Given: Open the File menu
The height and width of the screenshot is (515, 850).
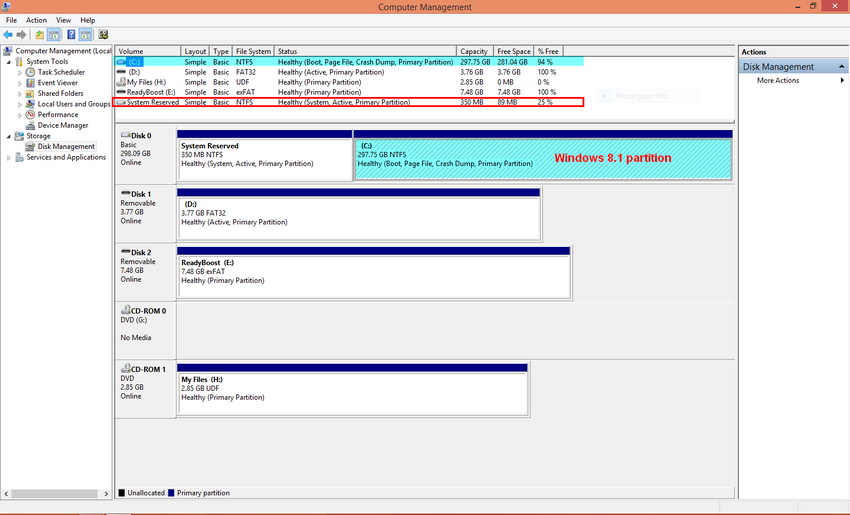Looking at the screenshot, I should click(11, 20).
